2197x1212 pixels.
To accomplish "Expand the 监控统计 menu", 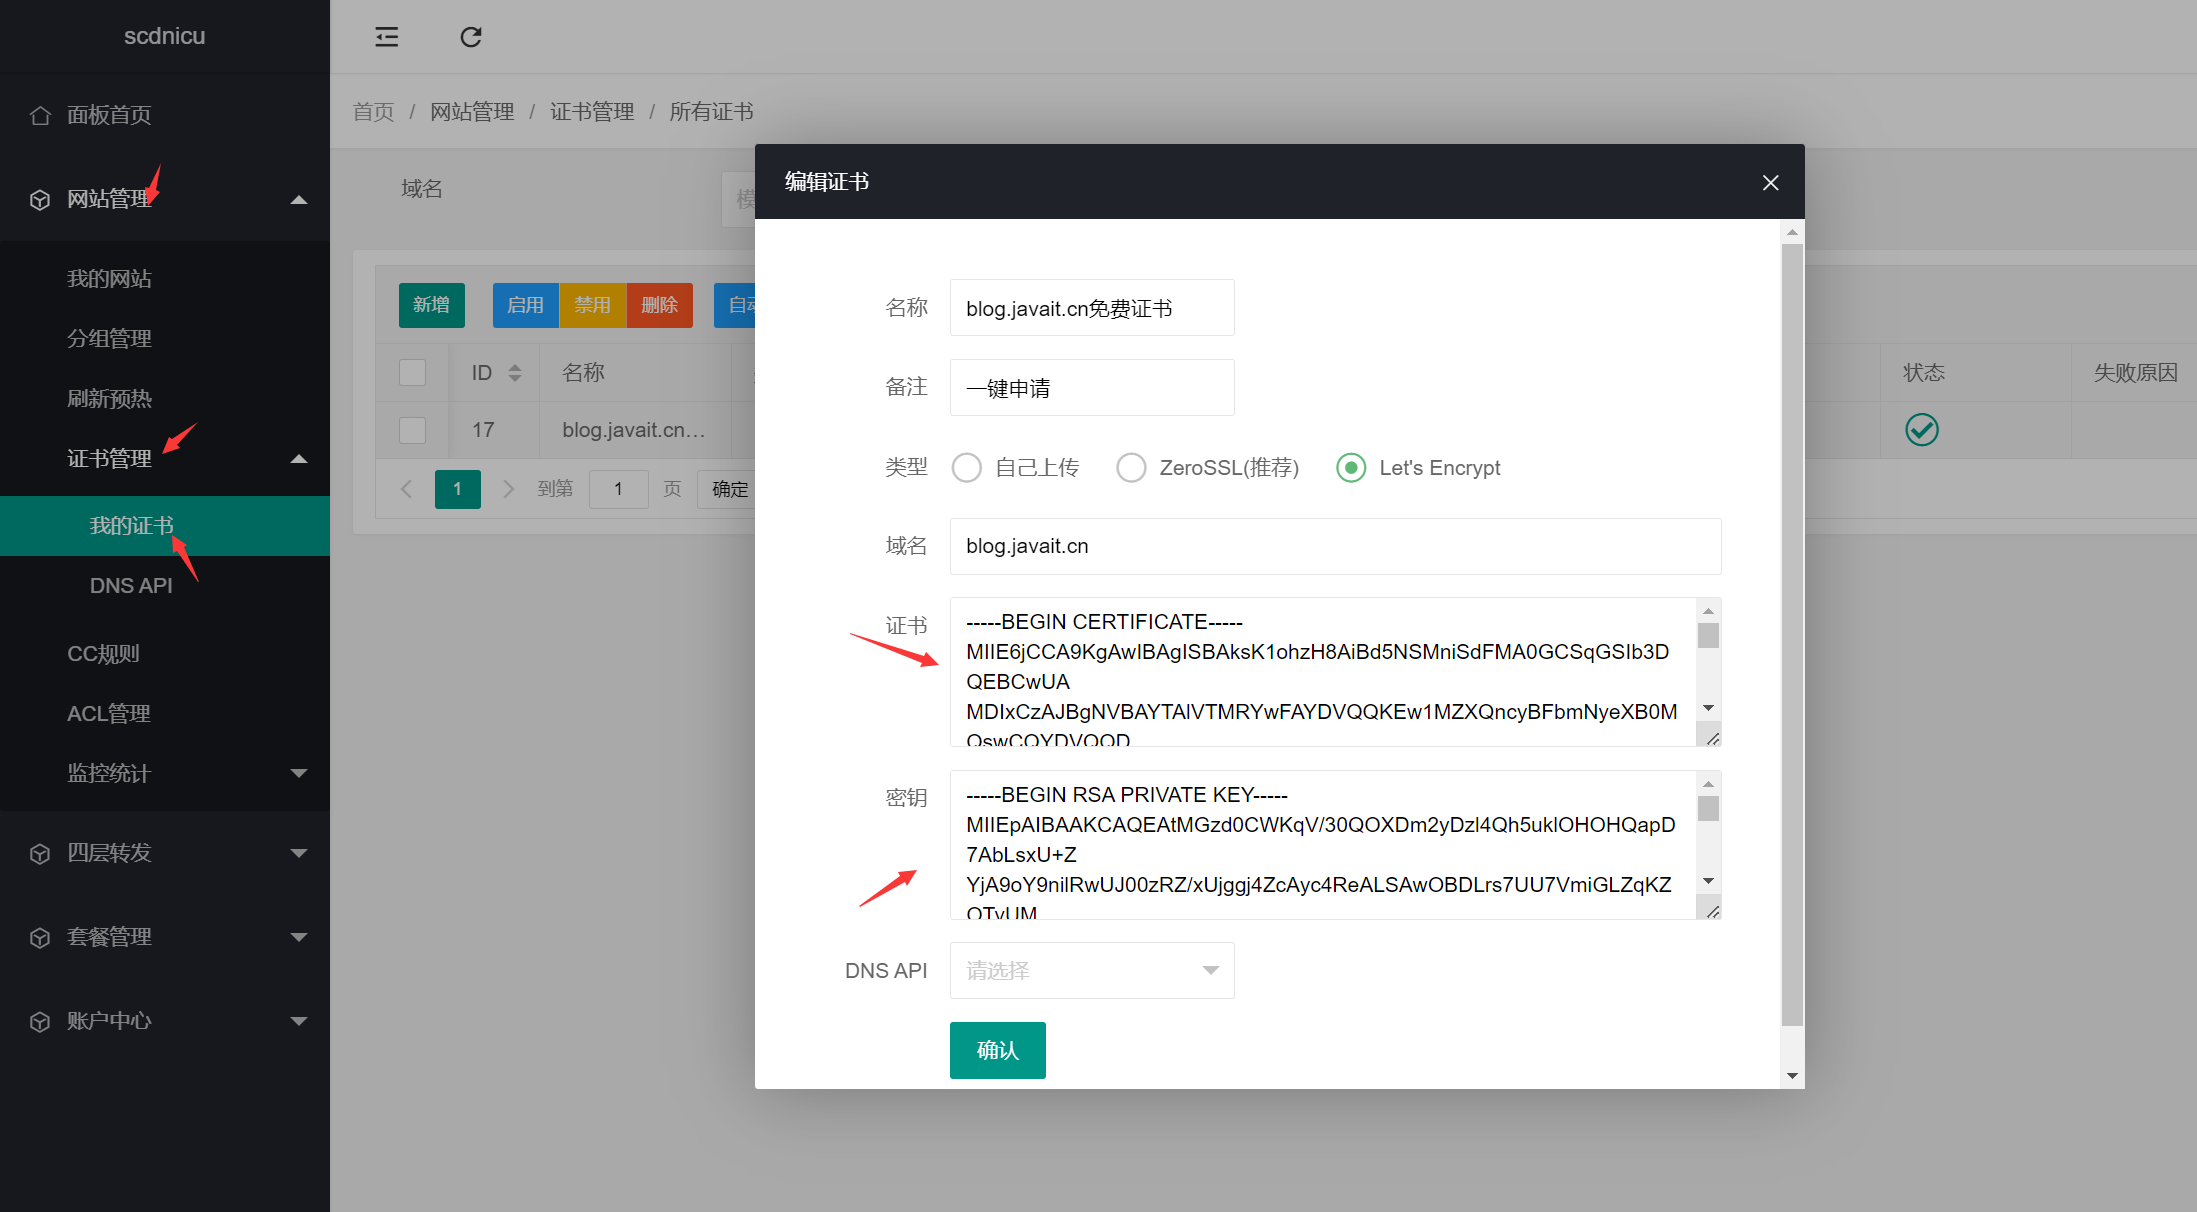I will click(x=298, y=773).
